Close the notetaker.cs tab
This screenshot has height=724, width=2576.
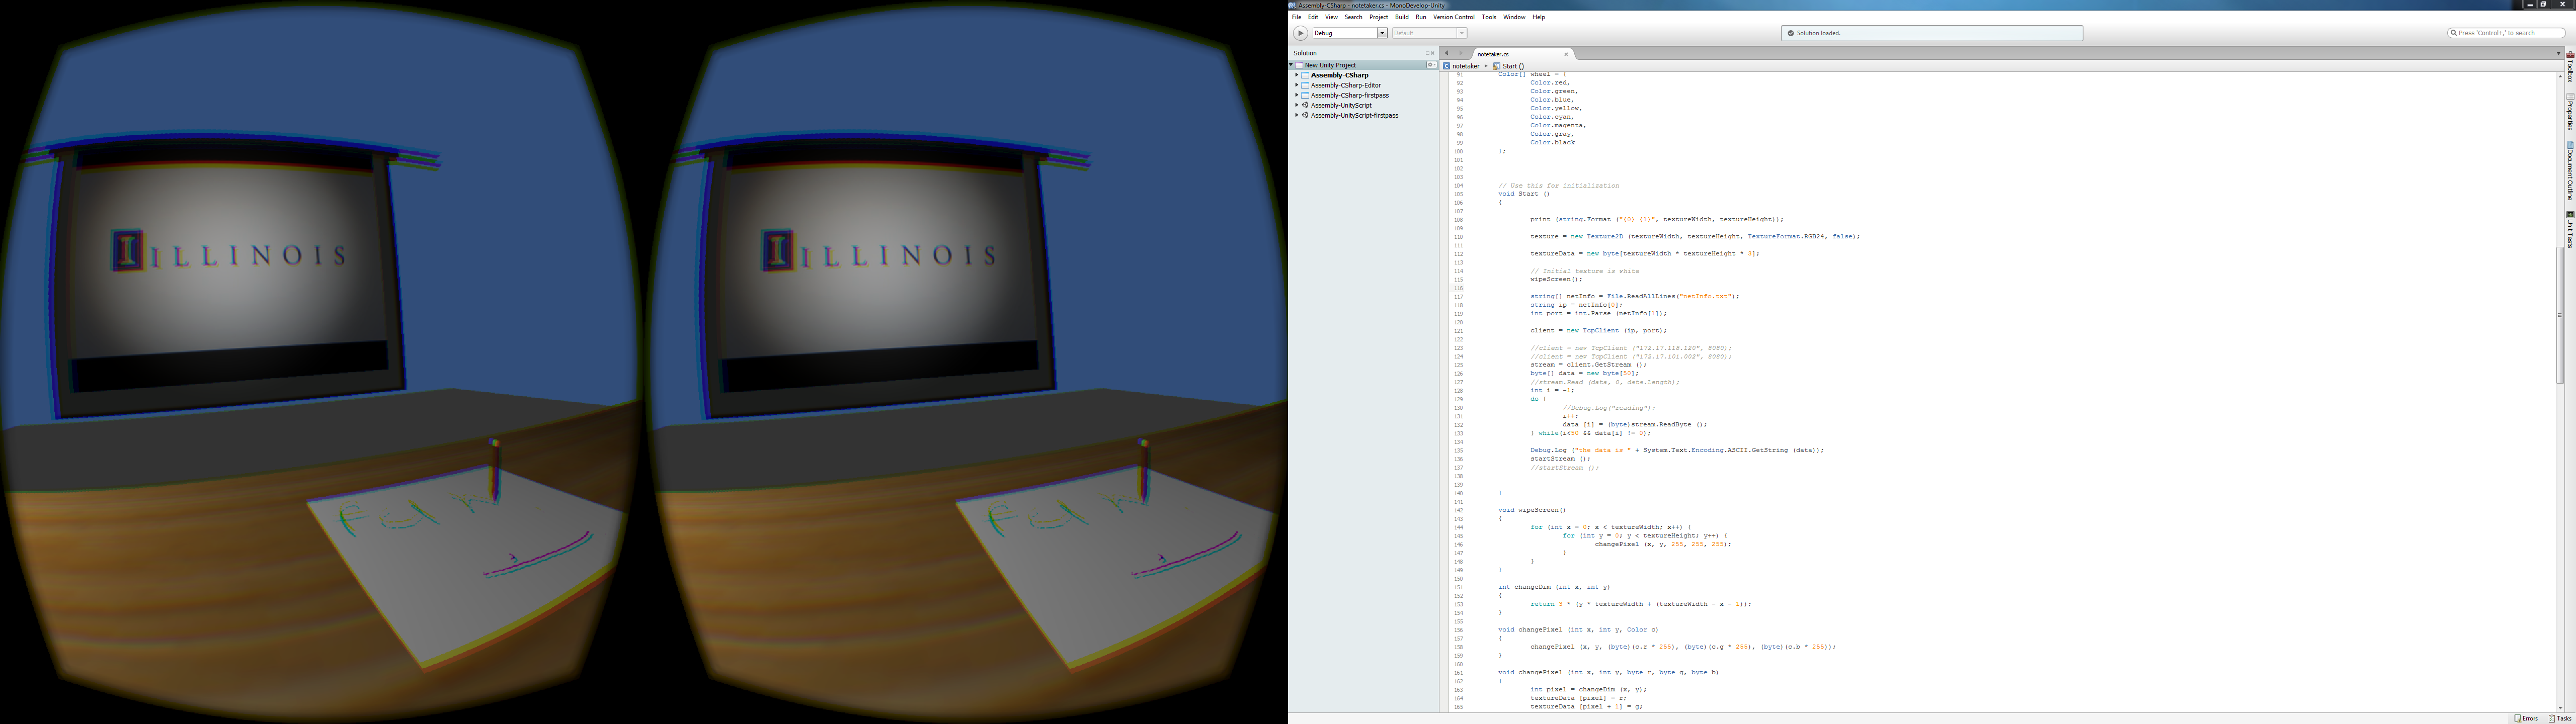click(x=1566, y=54)
